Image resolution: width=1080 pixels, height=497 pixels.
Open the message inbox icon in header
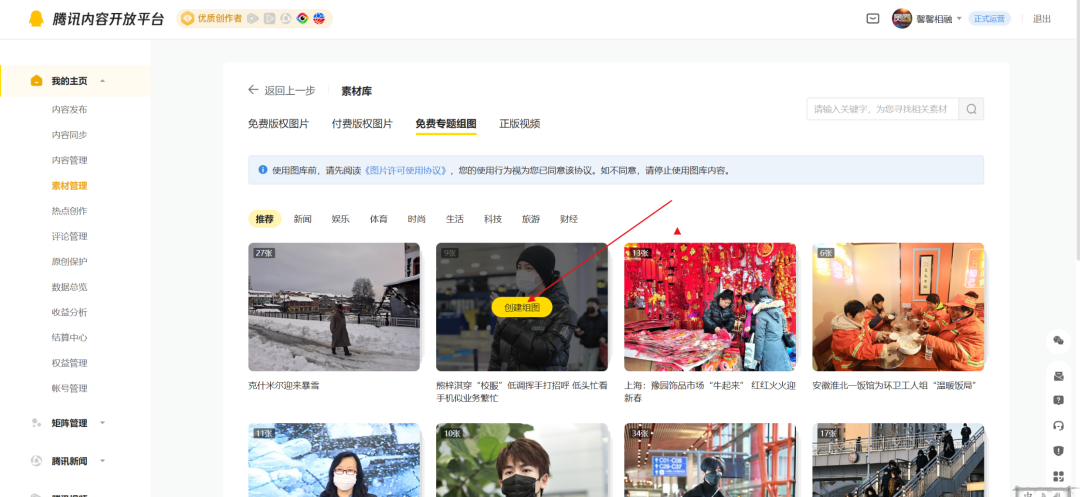point(873,19)
